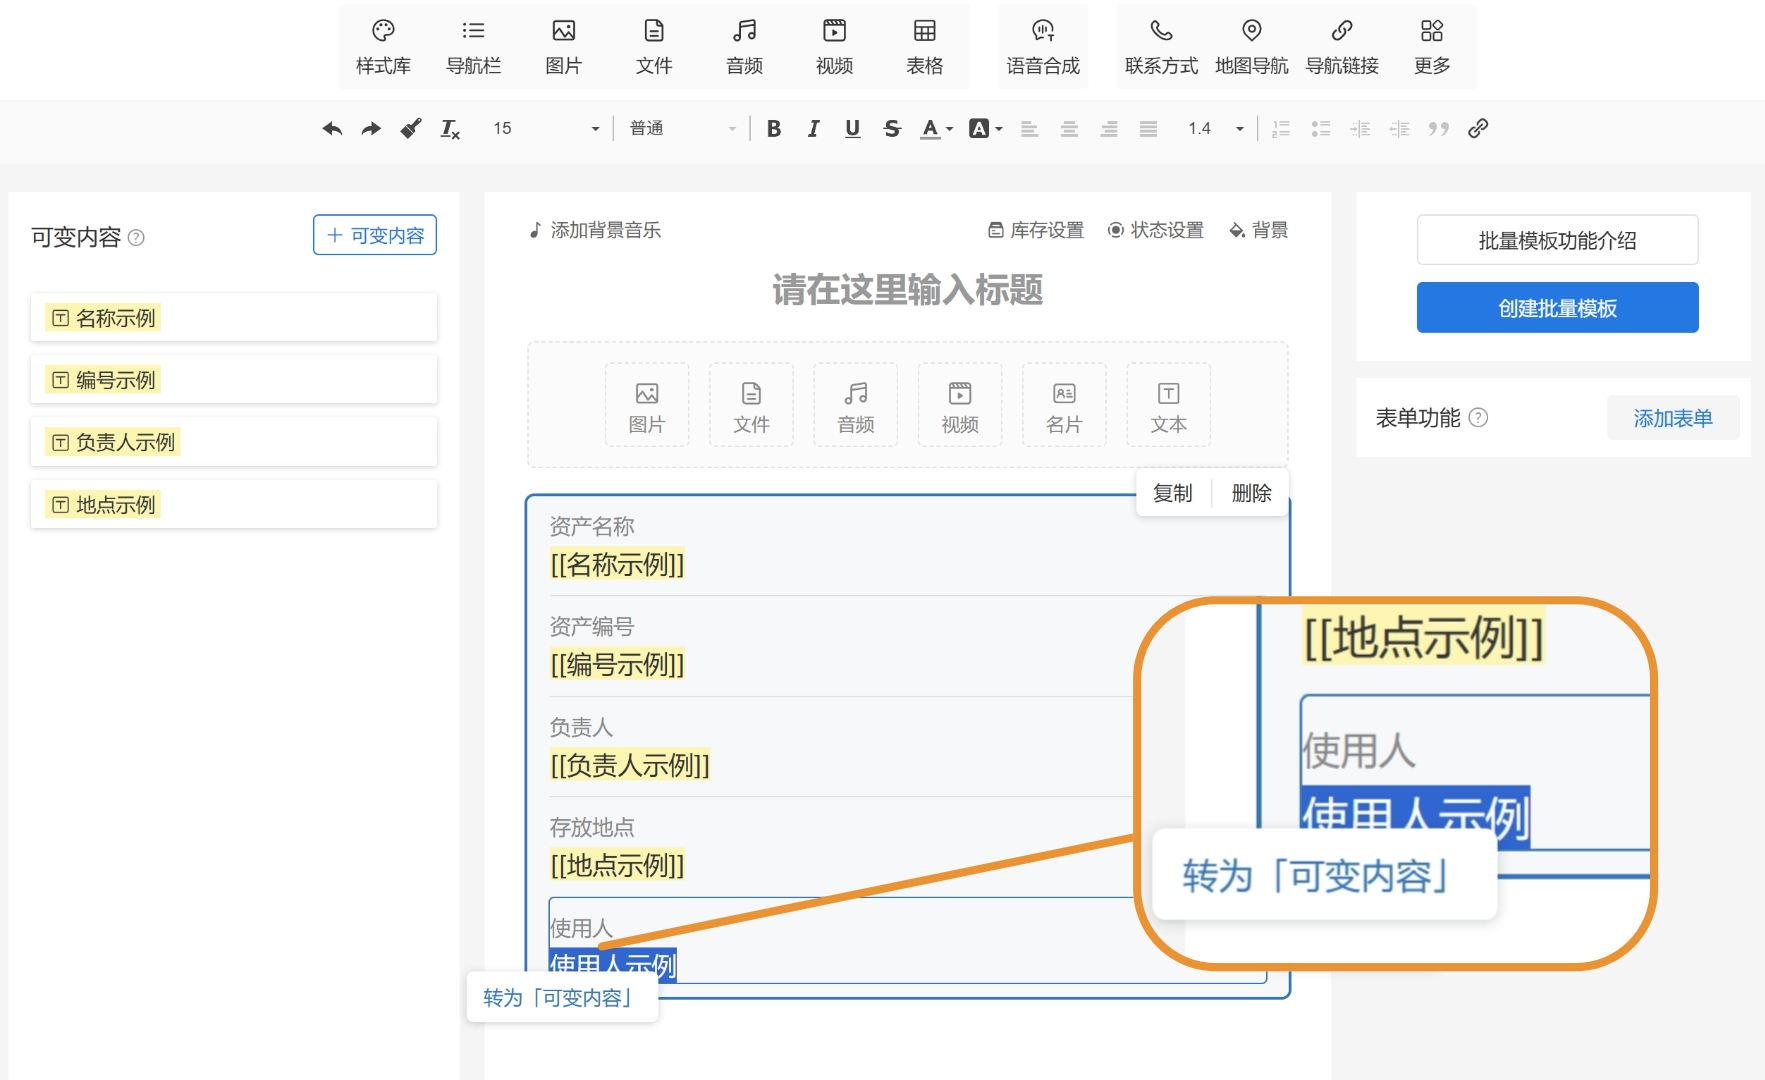This screenshot has height=1080, width=1765.
Task: Clear text formatting
Action: point(450,128)
